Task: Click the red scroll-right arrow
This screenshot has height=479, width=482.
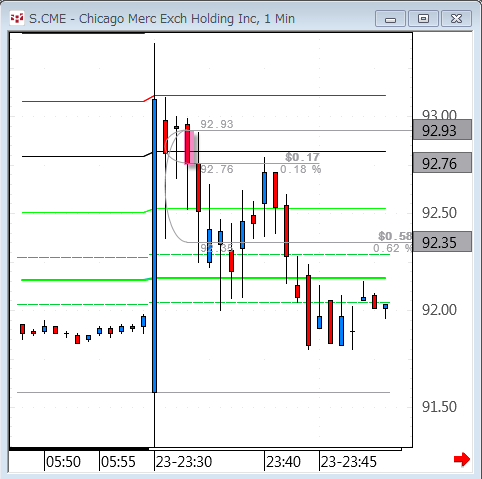Action: pyautogui.click(x=462, y=459)
